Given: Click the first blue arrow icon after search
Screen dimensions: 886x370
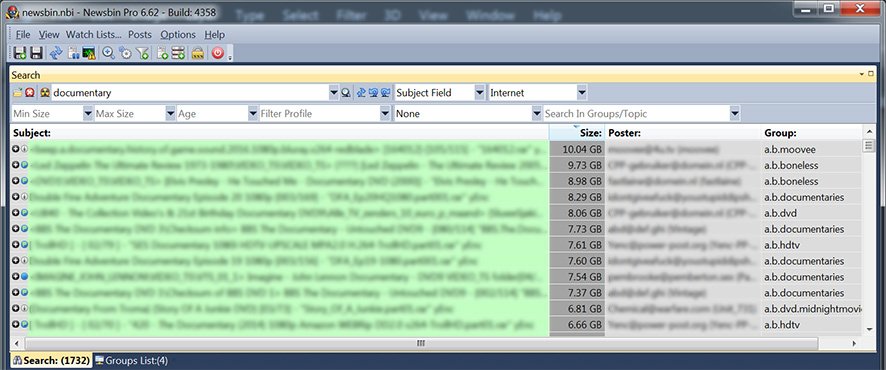Looking at the screenshot, I should 362,93.
